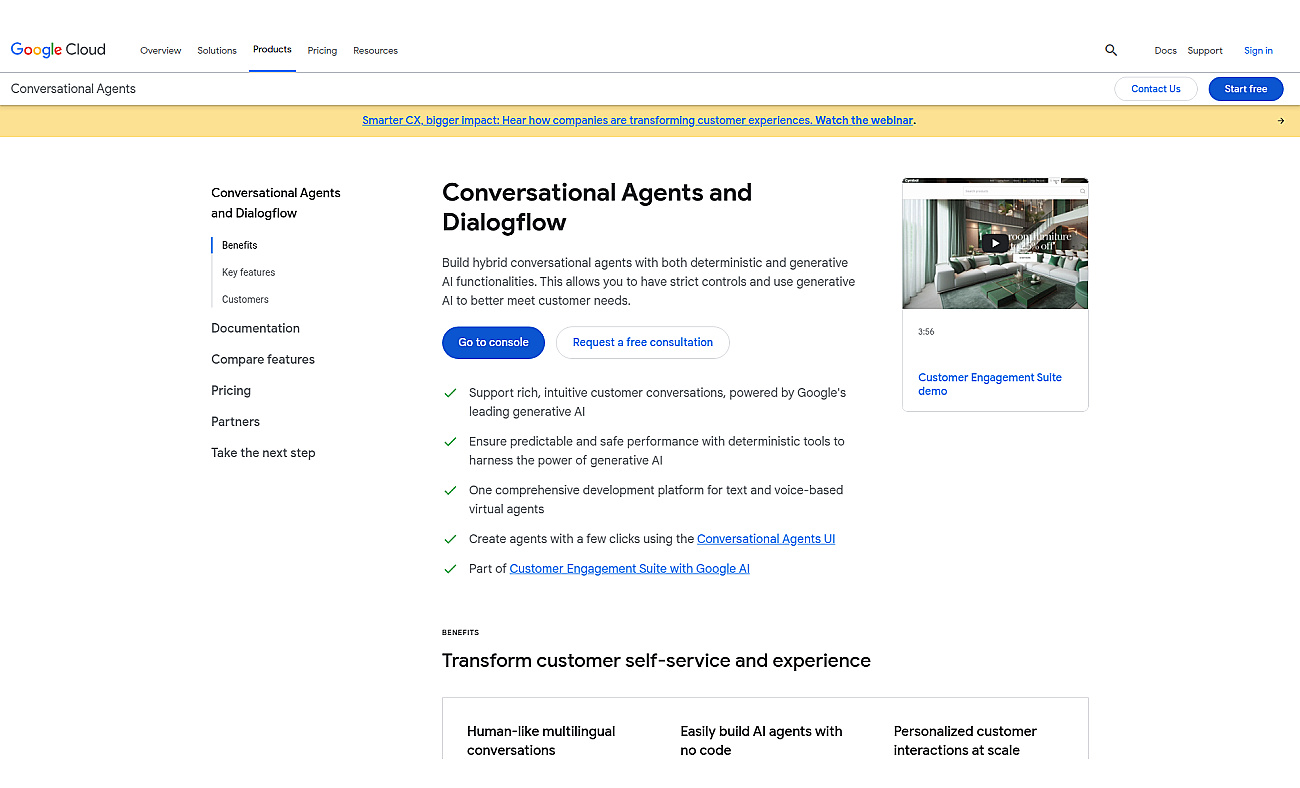This screenshot has width=1300, height=788.
Task: Open the Resources nav menu
Action: [375, 51]
